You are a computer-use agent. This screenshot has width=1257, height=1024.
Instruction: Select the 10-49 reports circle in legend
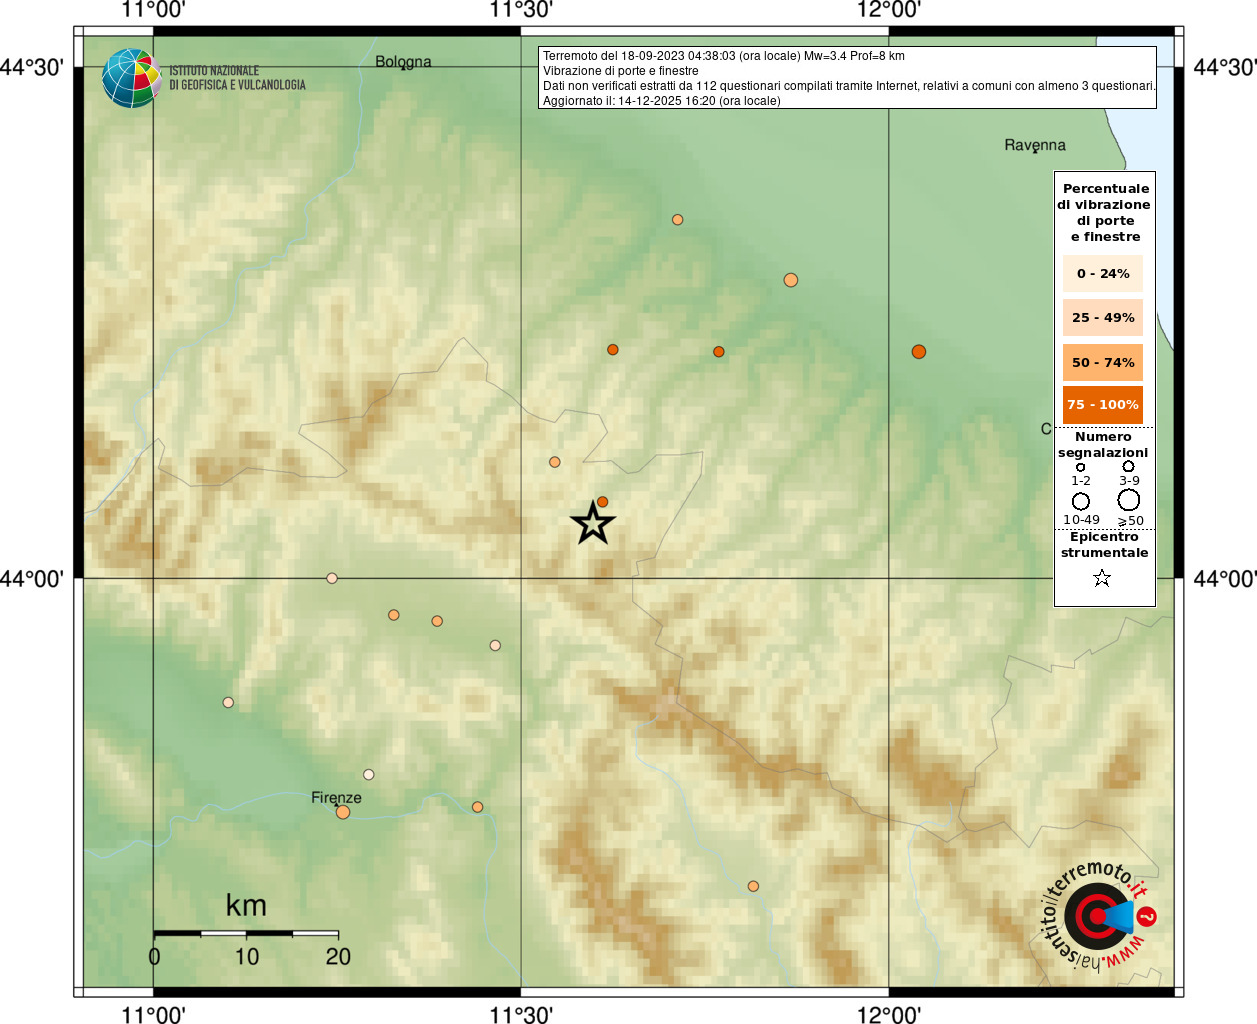point(1081,501)
